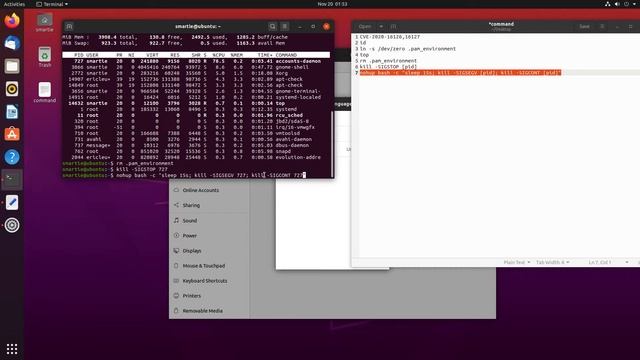Image resolution: width=640 pixels, height=360 pixels.
Task: Click gnome-shell row in top output
Action: click(x=196, y=67)
